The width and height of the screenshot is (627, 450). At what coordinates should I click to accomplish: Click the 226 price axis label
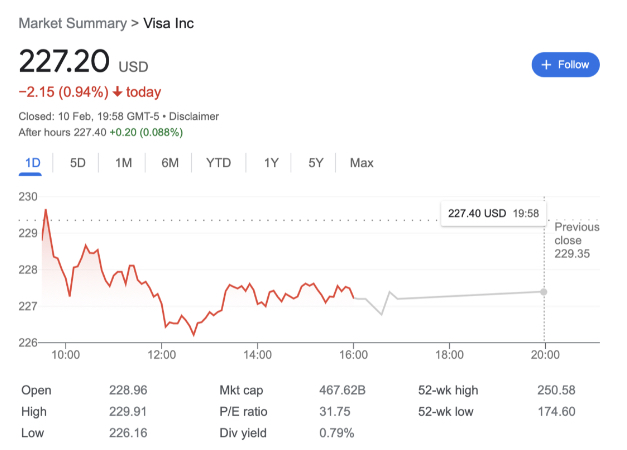coord(28,343)
